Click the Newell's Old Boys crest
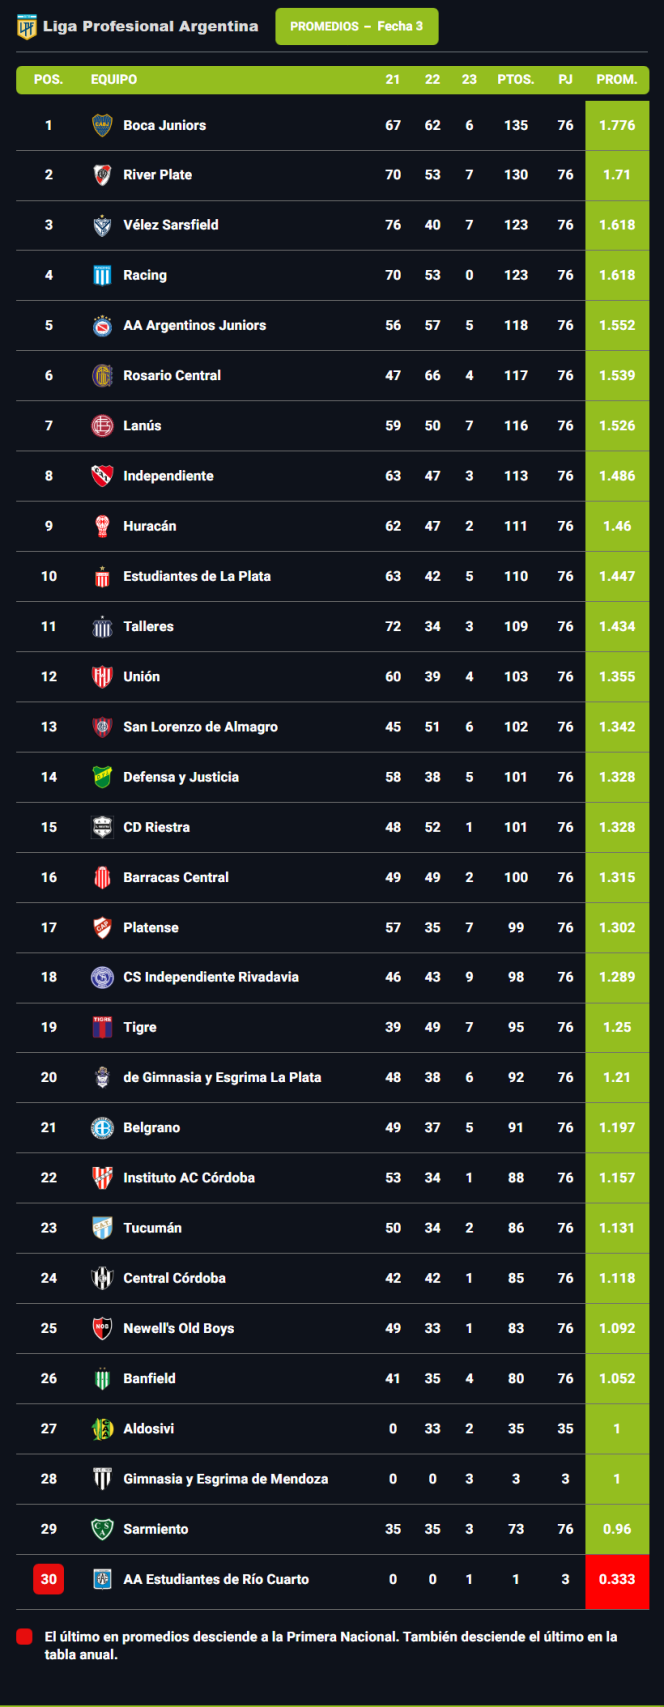Screen dimensions: 664x1707 coord(102,1328)
